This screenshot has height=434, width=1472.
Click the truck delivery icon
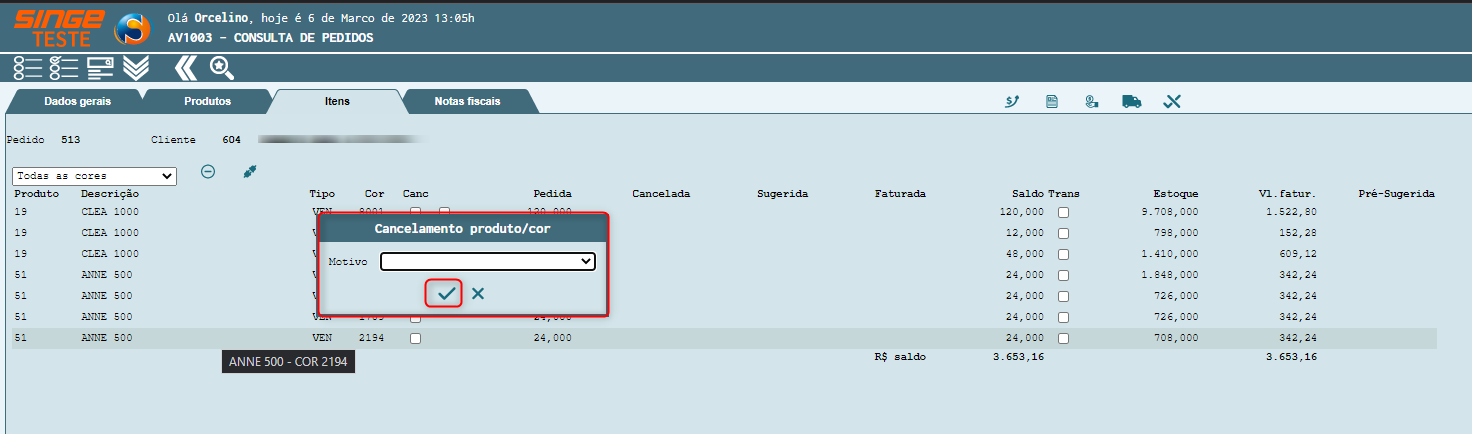(1131, 102)
